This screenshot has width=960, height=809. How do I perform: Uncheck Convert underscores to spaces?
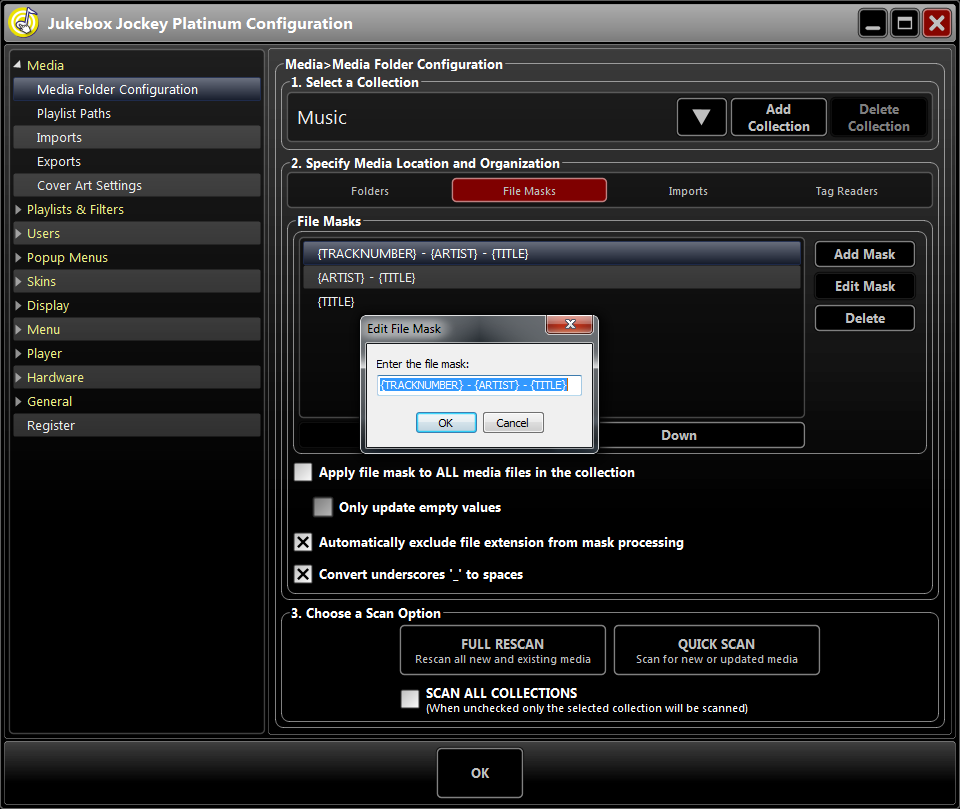pos(303,574)
